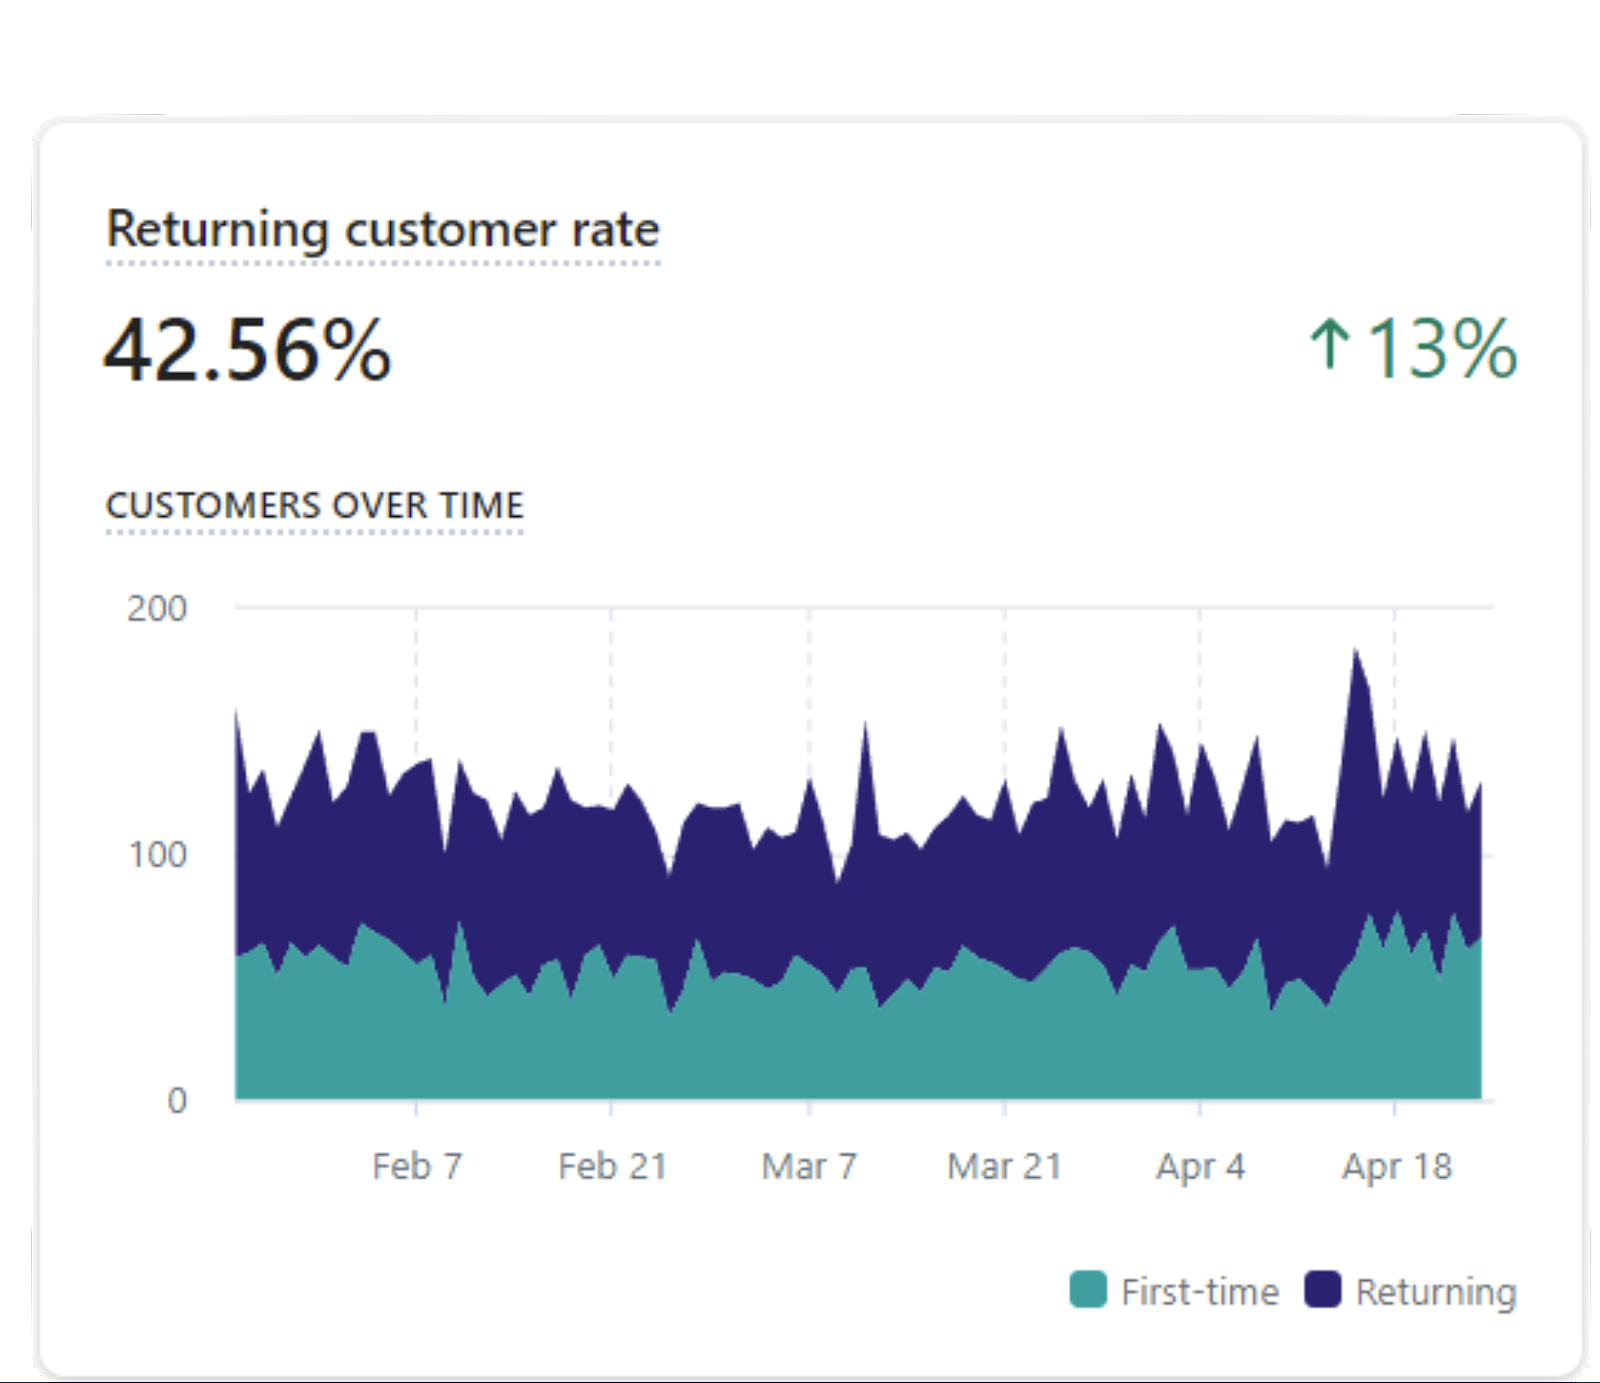
Task: Click the 0 y-axis value
Action: pyautogui.click(x=177, y=1101)
